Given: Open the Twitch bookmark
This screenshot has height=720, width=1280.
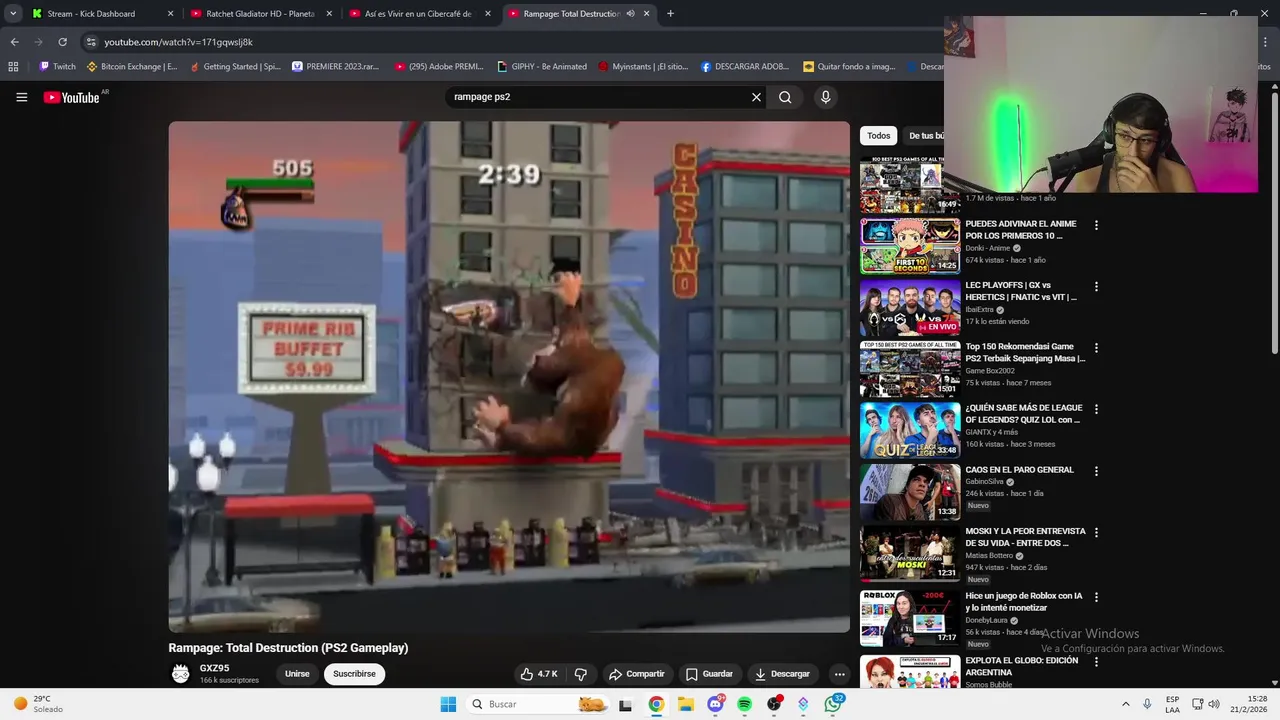Looking at the screenshot, I should [x=57, y=67].
